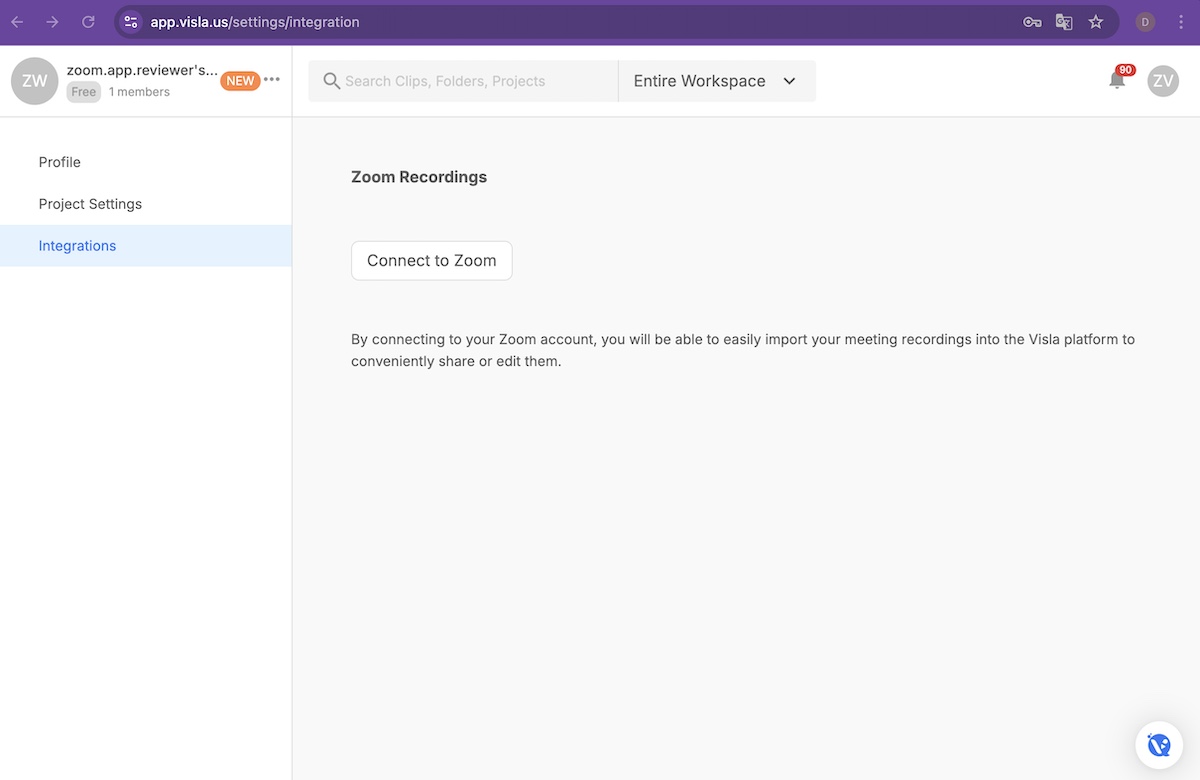Click the browser forward arrow
Image resolution: width=1200 pixels, height=780 pixels.
[52, 22]
